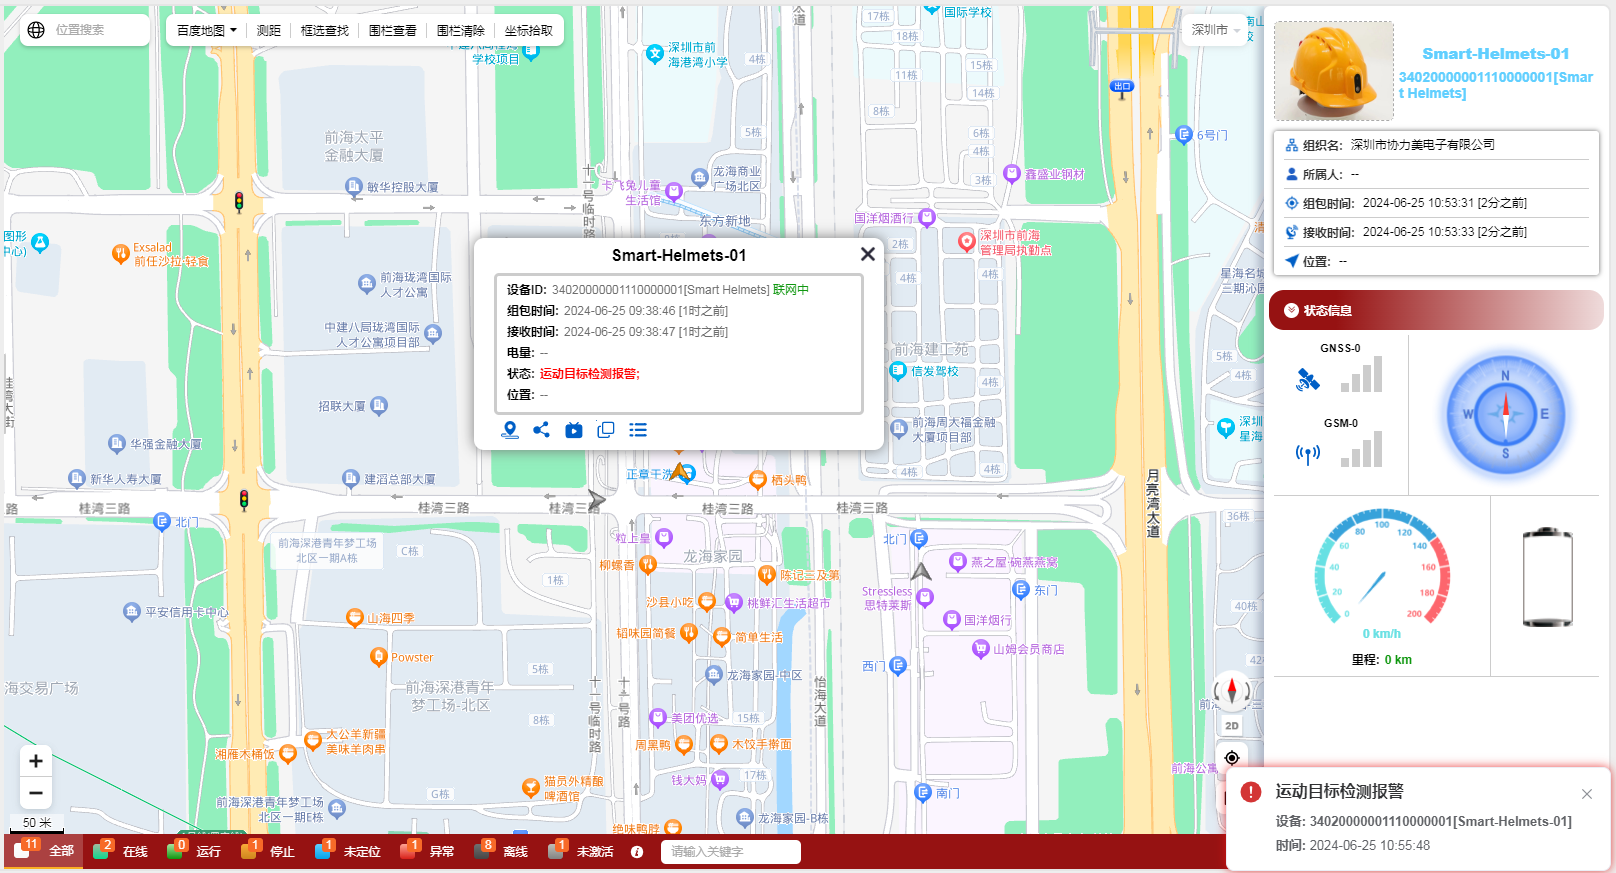This screenshot has height=873, width=1616.
Task: Click the 围栏查看 fence view button
Action: point(393,31)
